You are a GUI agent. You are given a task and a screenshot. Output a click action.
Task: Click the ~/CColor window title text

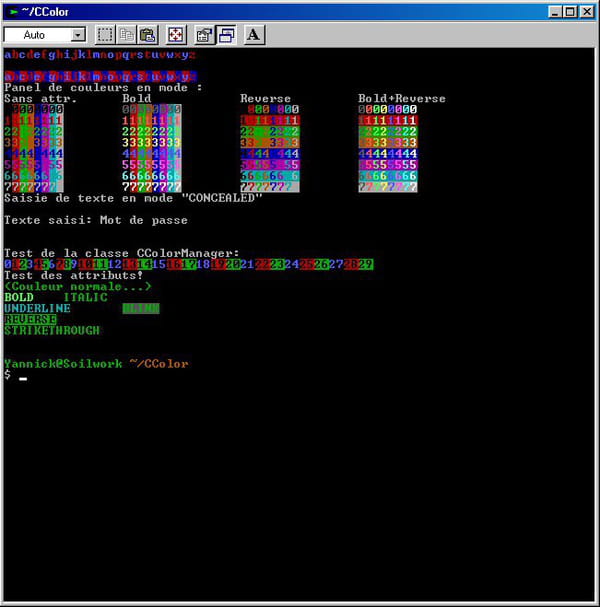click(45, 12)
